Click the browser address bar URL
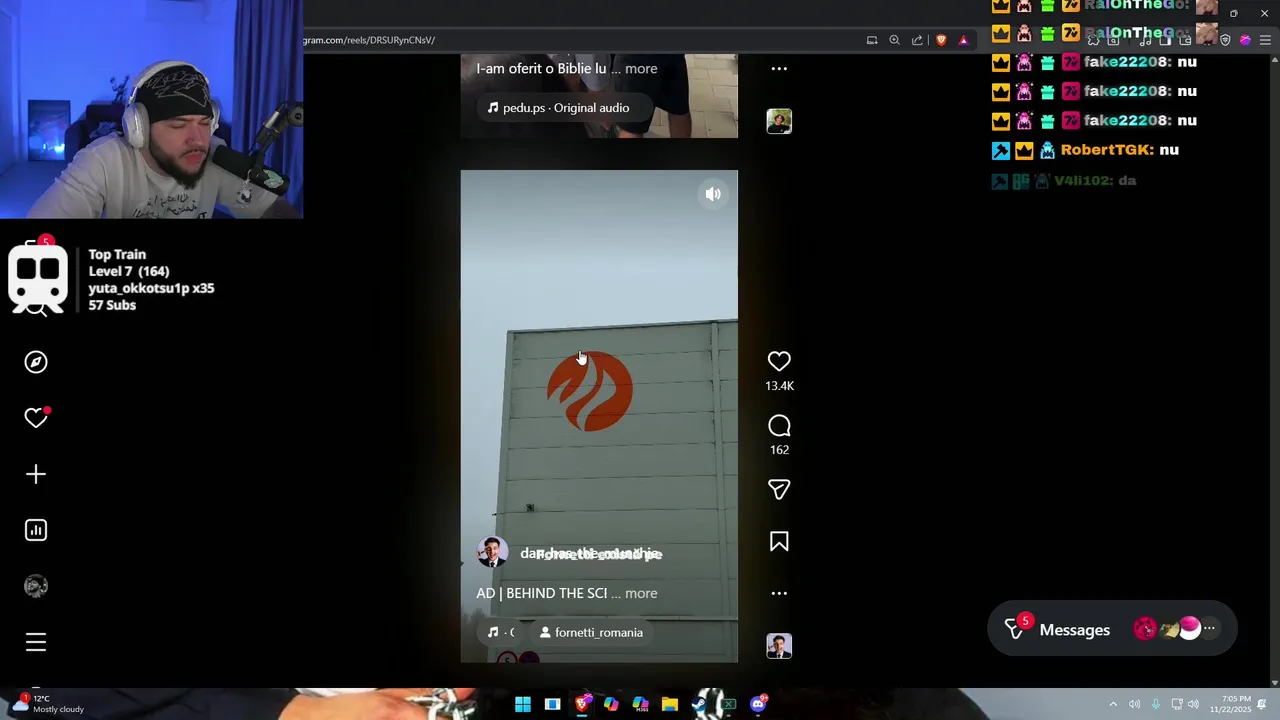The height and width of the screenshot is (720, 1280). tap(369, 40)
